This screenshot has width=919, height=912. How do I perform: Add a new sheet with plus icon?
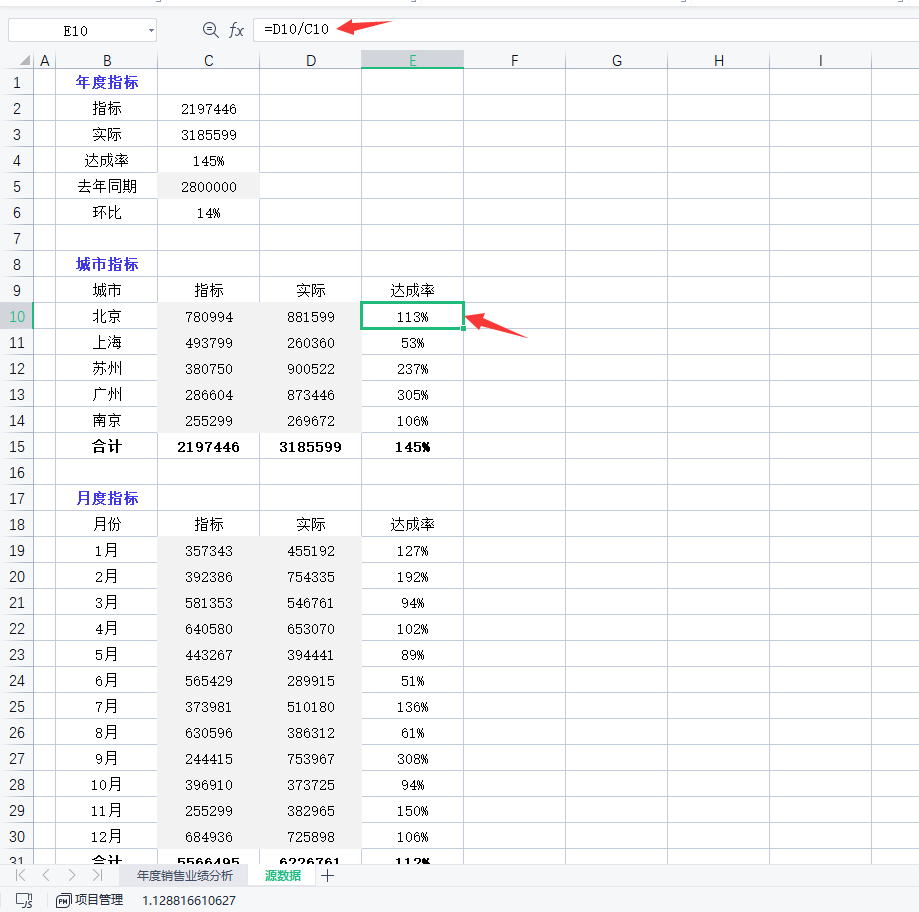(328, 876)
